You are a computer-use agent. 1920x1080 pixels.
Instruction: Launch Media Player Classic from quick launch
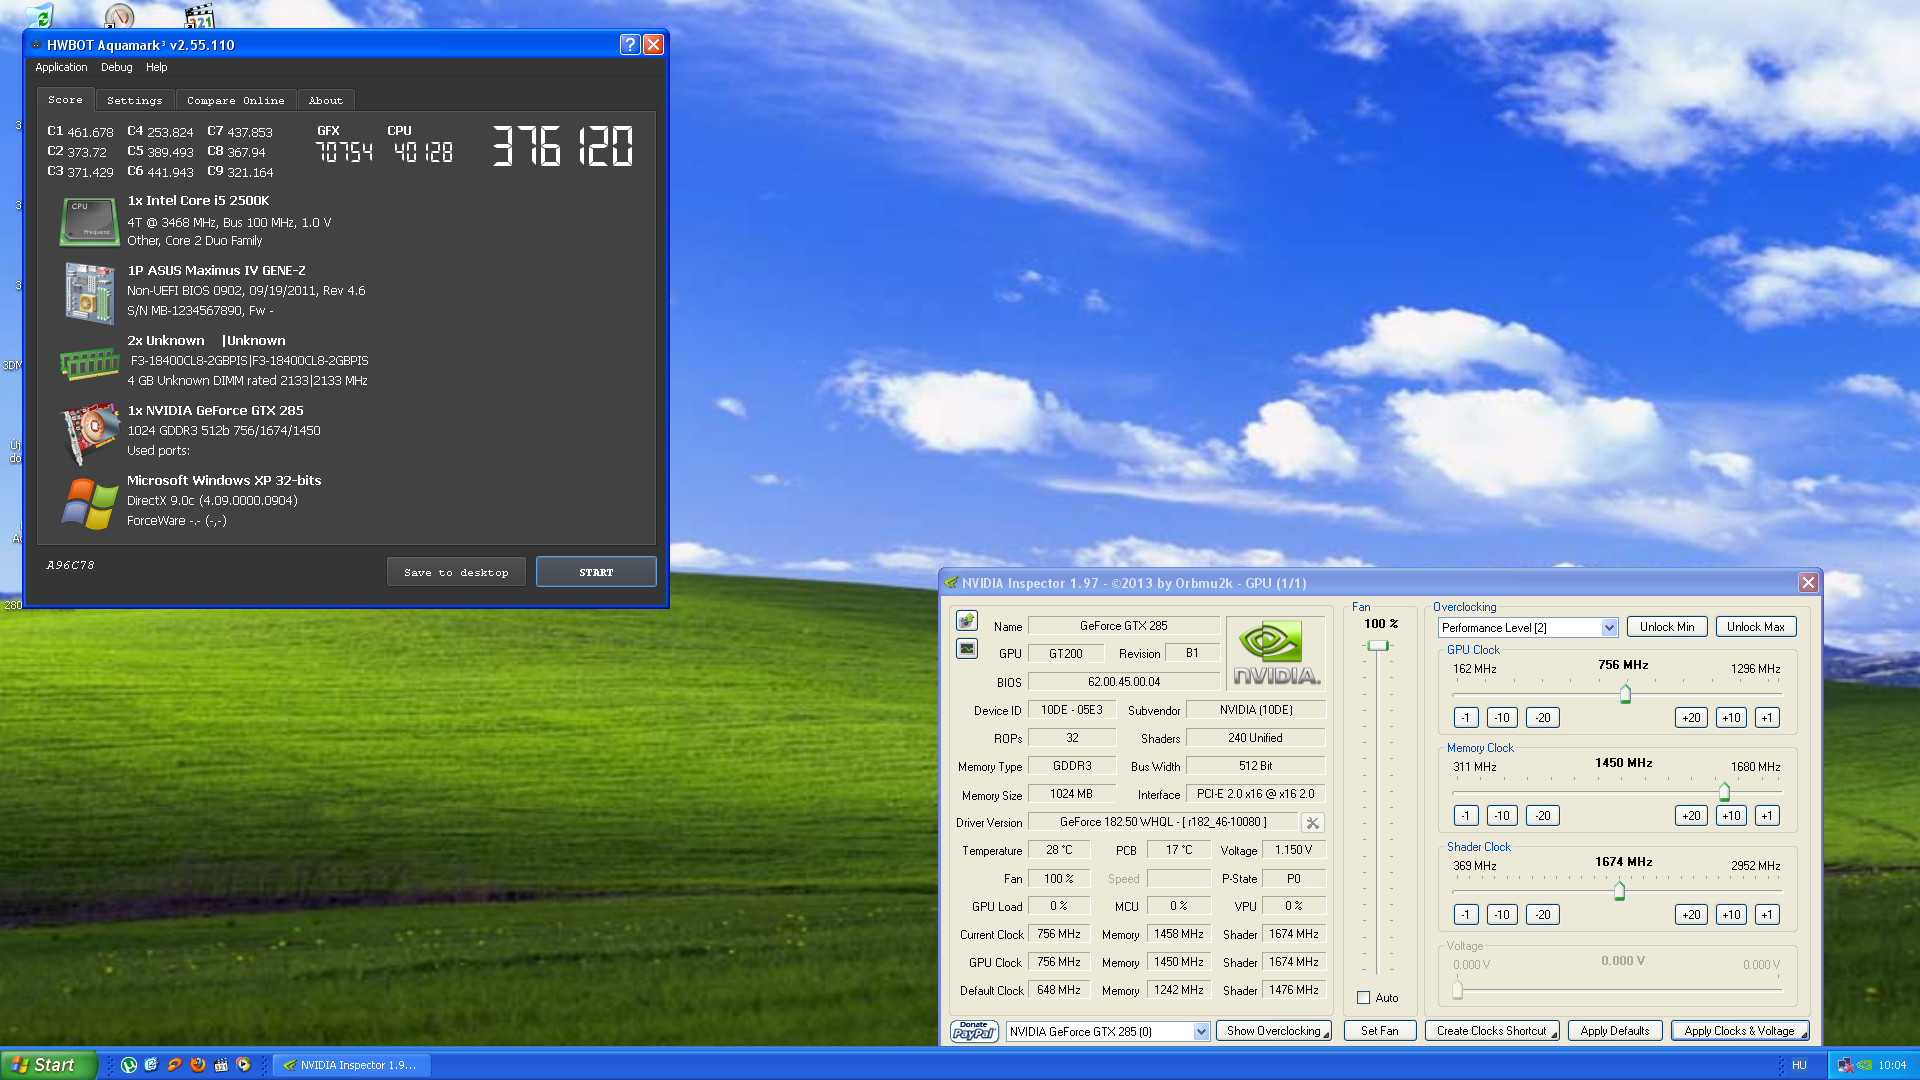tap(220, 1065)
